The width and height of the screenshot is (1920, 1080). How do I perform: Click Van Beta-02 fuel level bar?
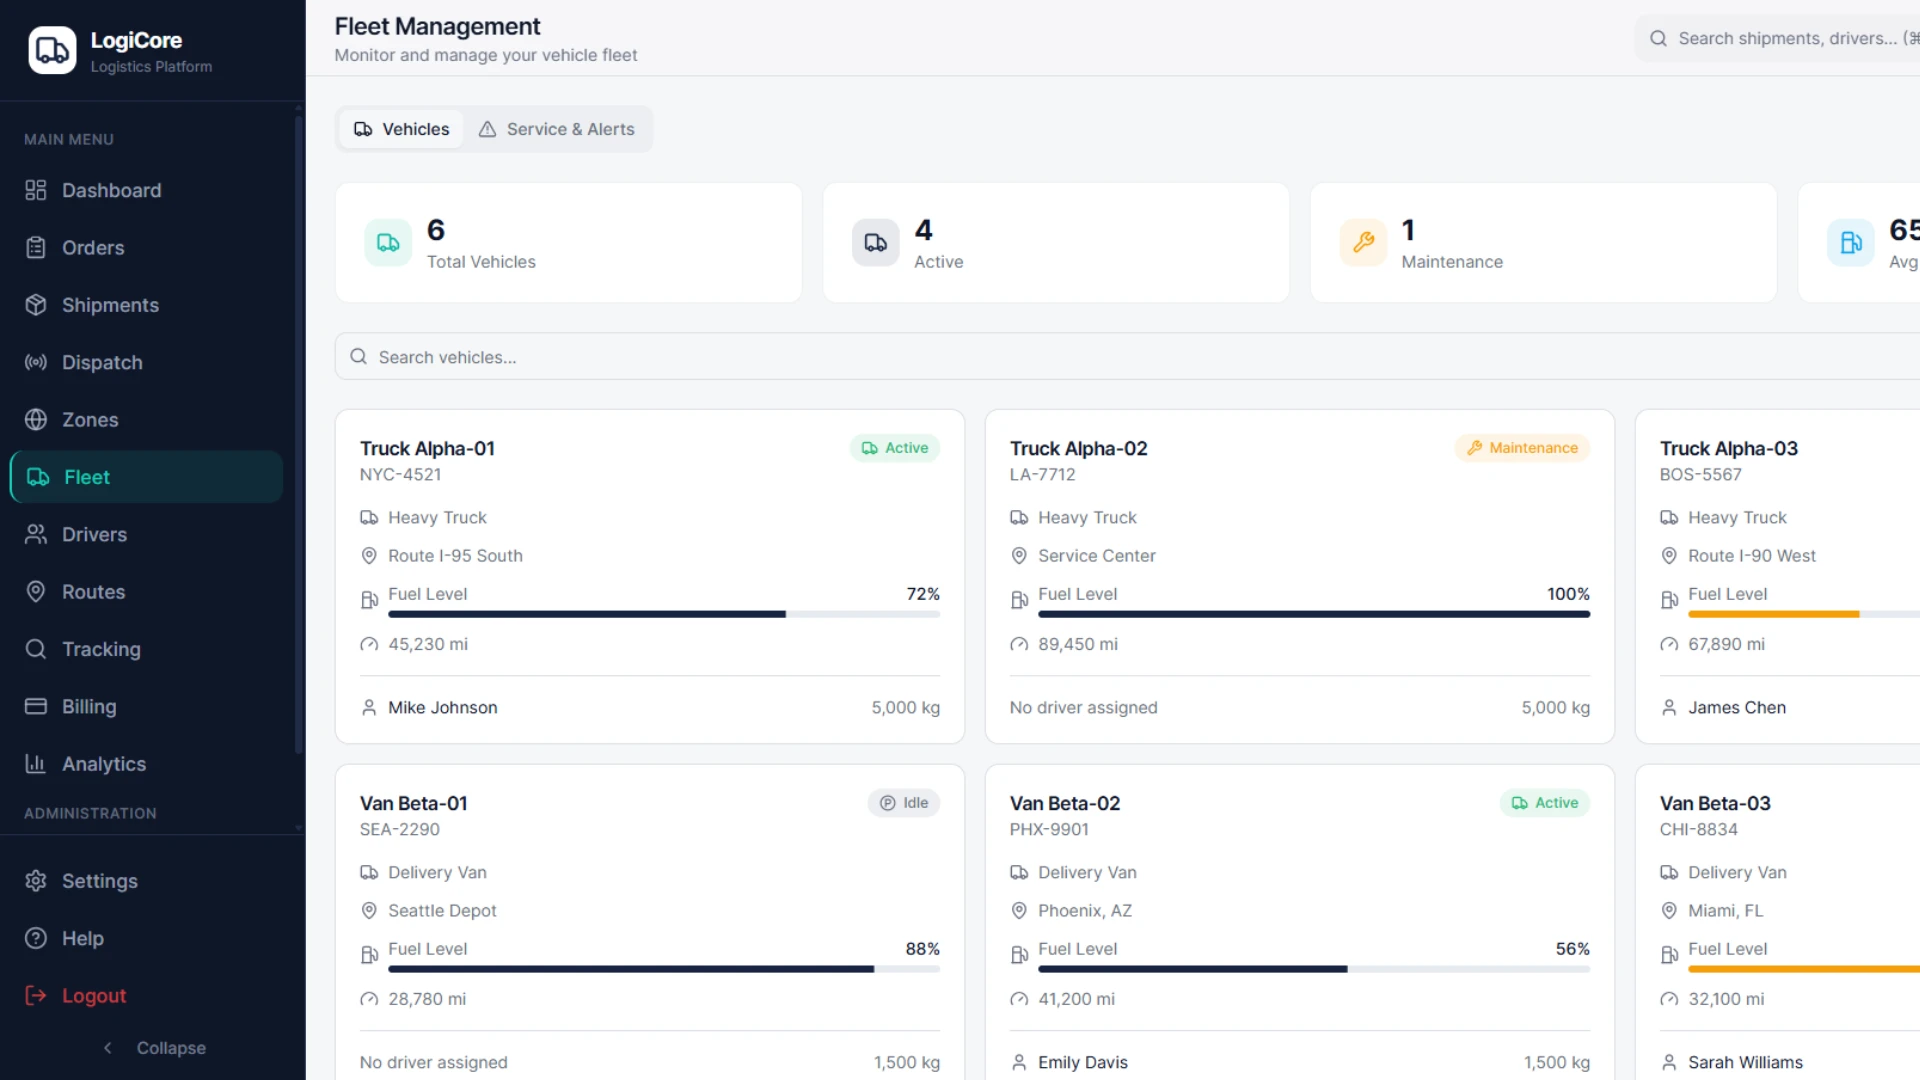click(1314, 969)
